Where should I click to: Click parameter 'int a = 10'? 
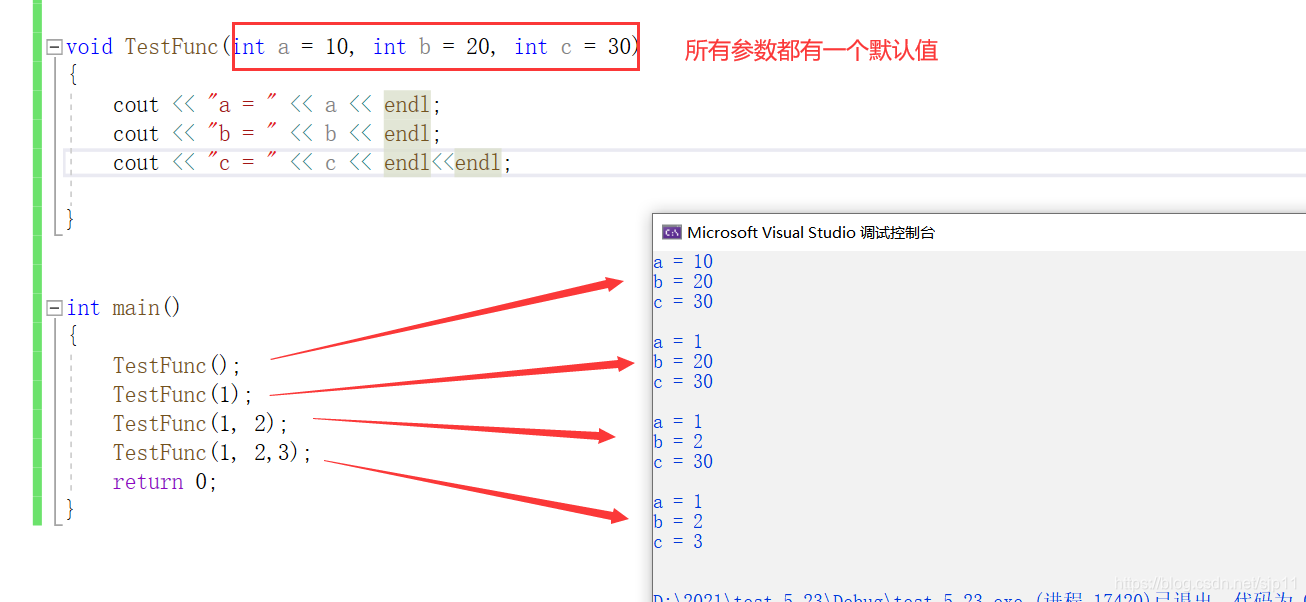point(291,47)
